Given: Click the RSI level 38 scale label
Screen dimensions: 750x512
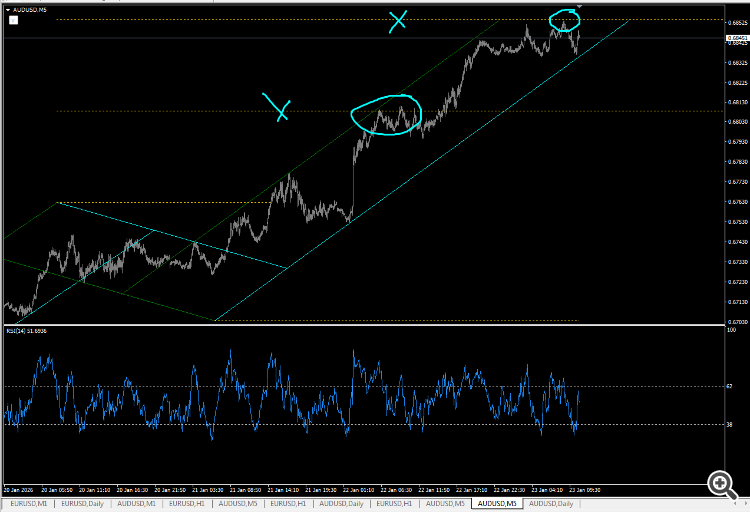Looking at the screenshot, I should (x=729, y=424).
